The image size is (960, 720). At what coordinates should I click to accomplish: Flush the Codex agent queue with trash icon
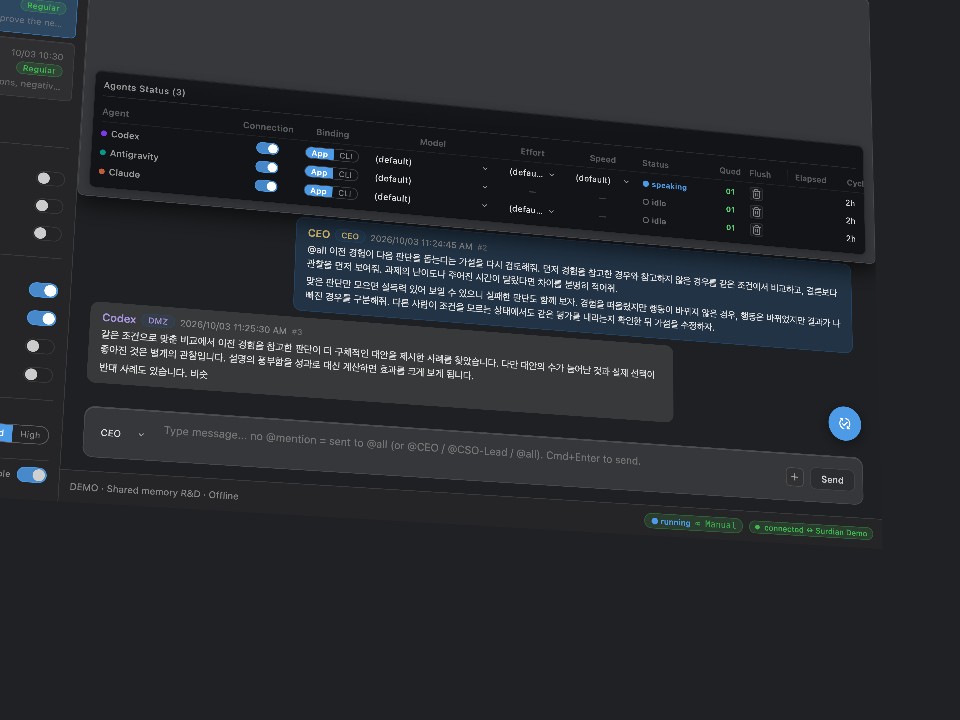756,194
